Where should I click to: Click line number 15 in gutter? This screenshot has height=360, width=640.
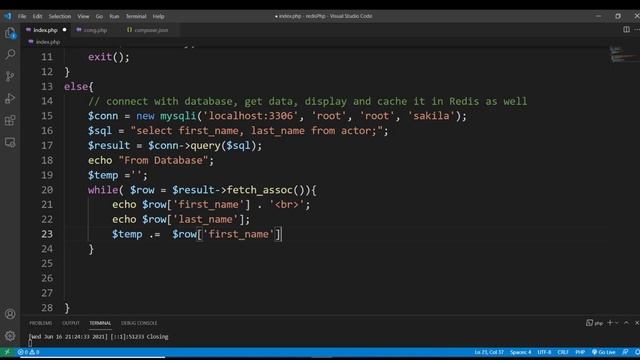click(x=47, y=116)
